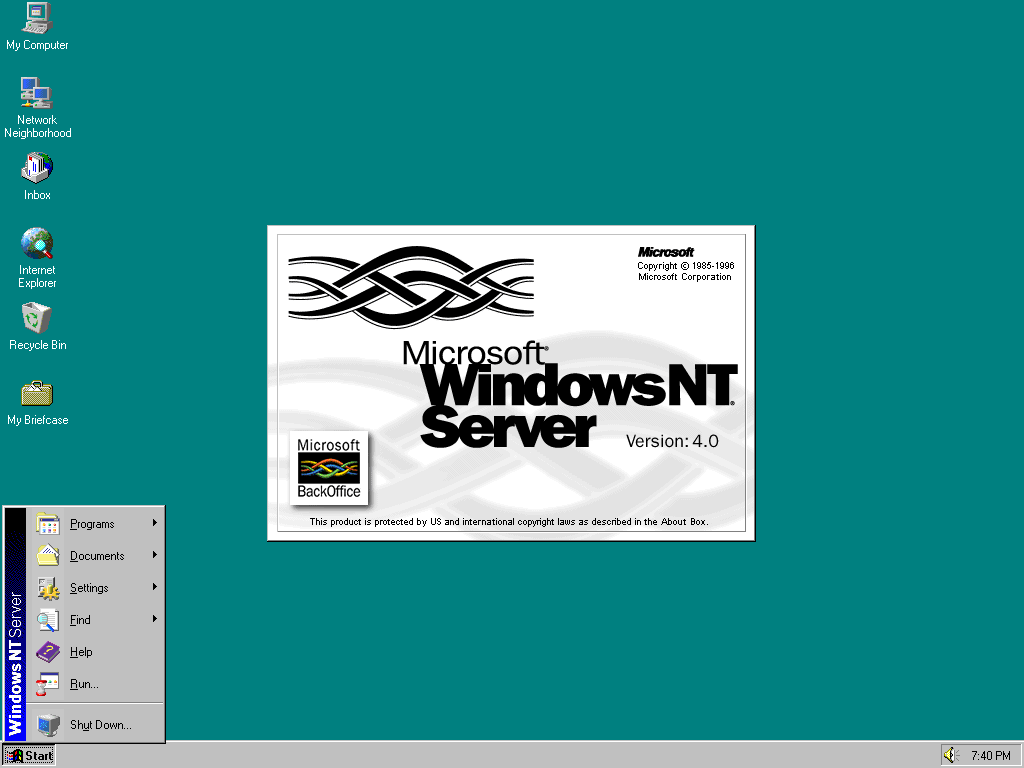Click the Start button on the taskbar

(x=29, y=756)
